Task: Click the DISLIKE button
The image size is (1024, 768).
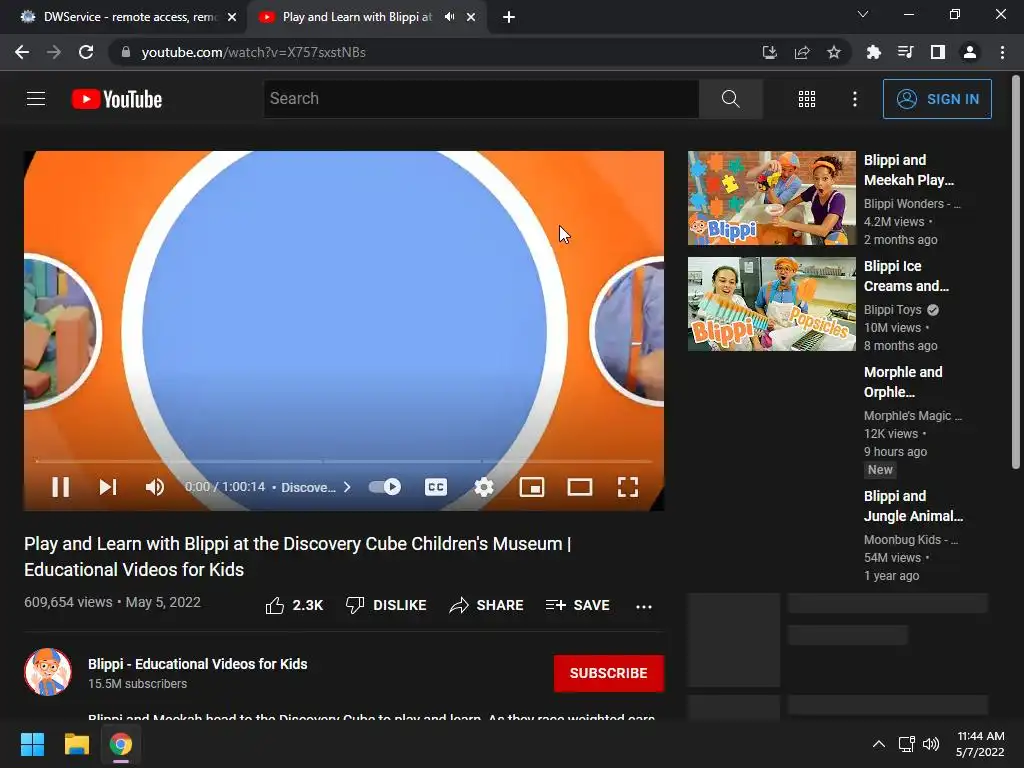Action: tap(386, 605)
